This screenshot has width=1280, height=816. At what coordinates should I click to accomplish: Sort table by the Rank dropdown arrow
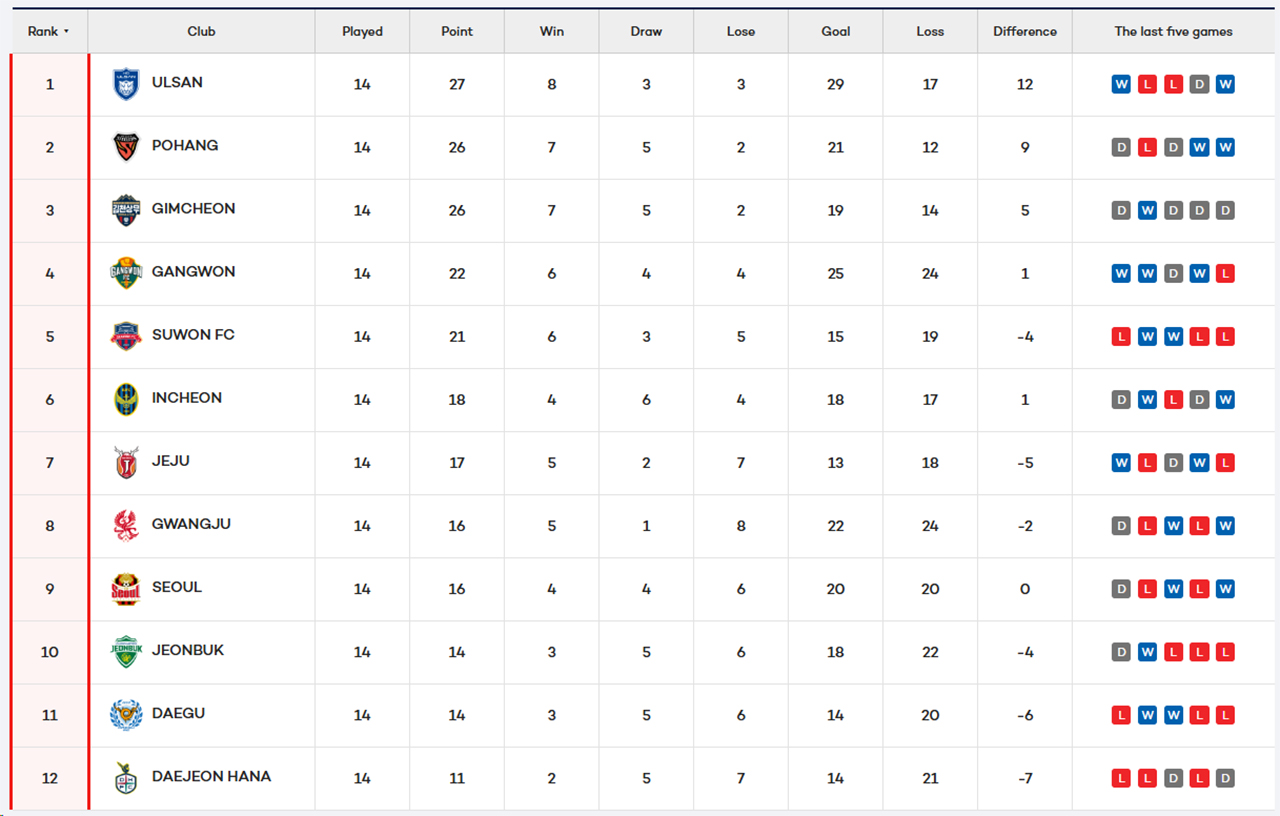click(x=66, y=32)
